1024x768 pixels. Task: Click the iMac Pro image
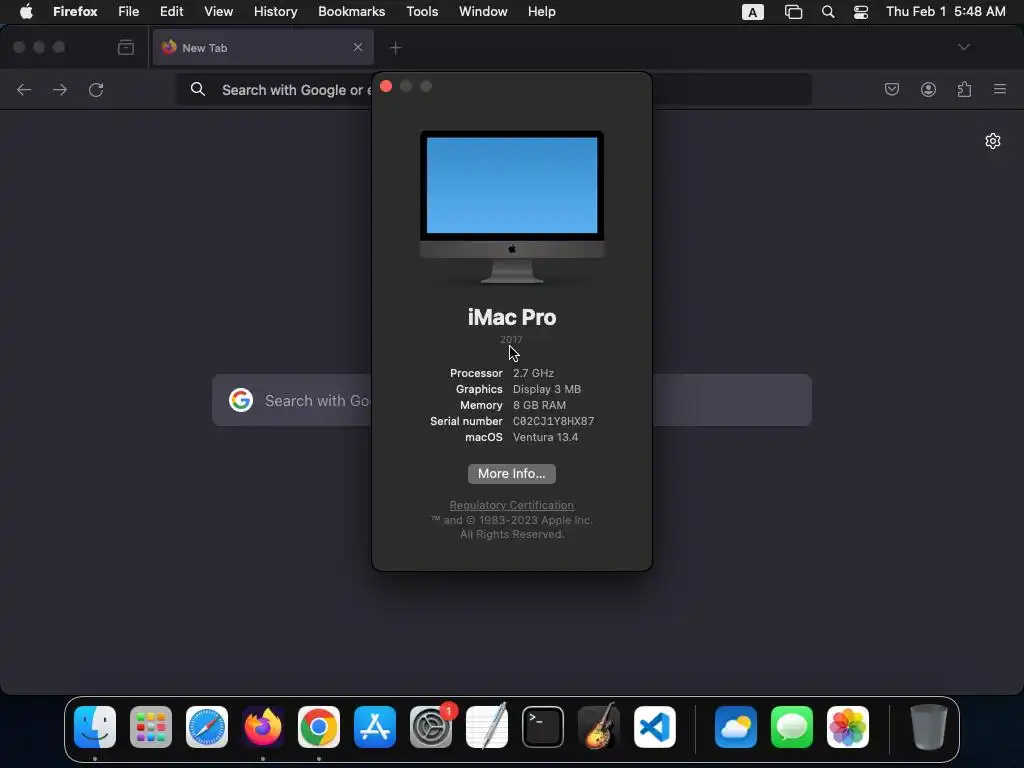coord(512,207)
